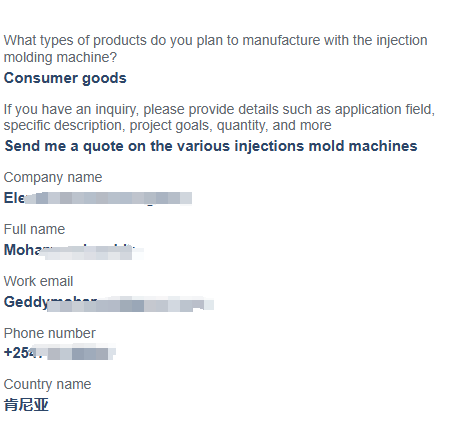Screen dimensions: 449x422
Task: Click the word 'quote' in the bold message
Action: tap(103, 146)
